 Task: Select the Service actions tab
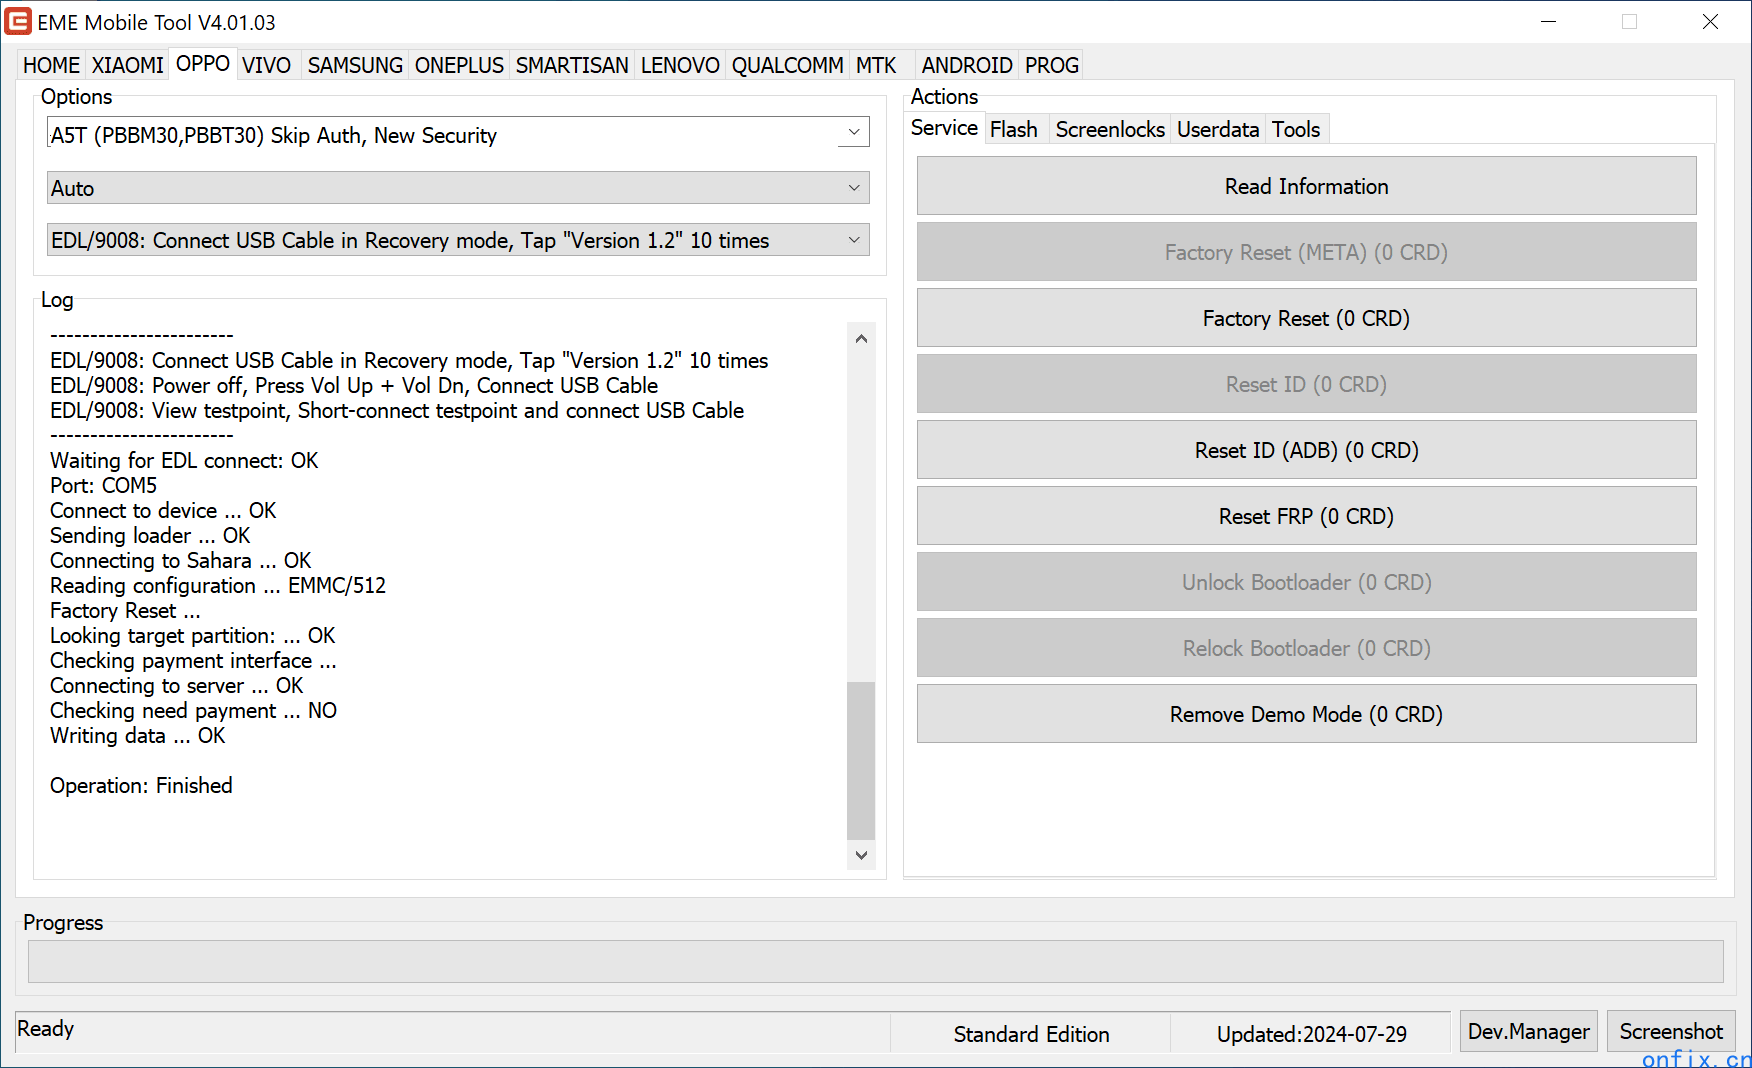[944, 128]
